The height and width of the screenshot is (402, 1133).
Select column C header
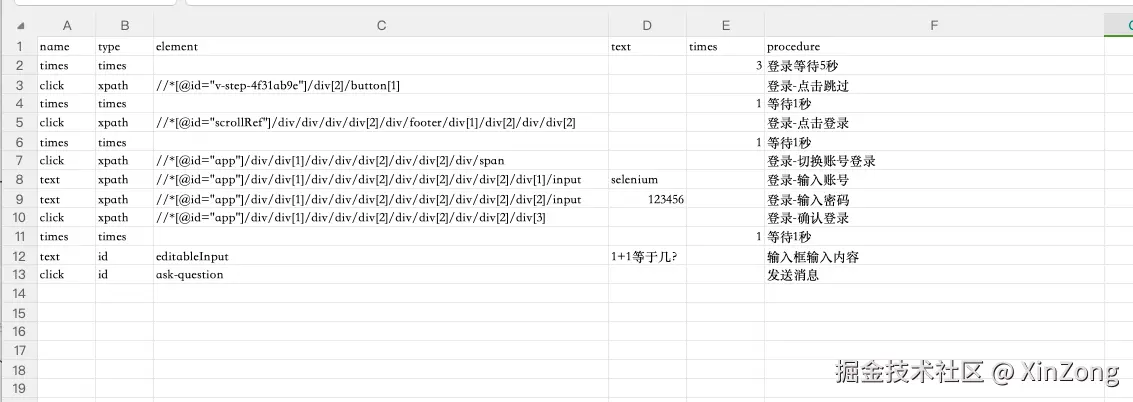[380, 25]
